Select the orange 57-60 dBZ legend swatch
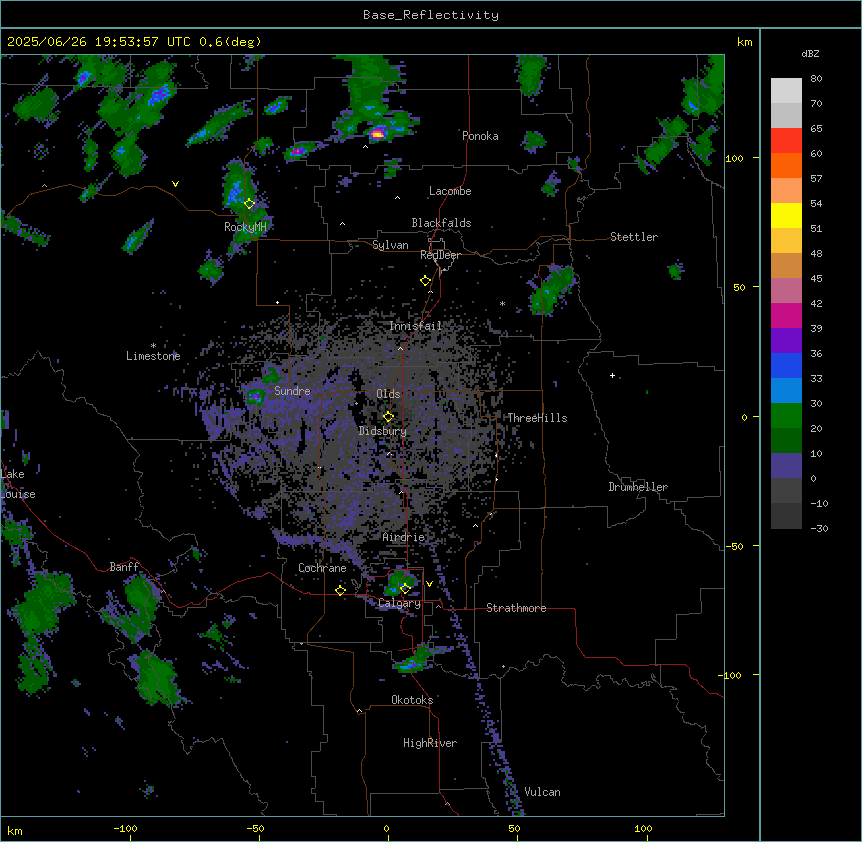862x842 pixels. pyautogui.click(x=786, y=165)
